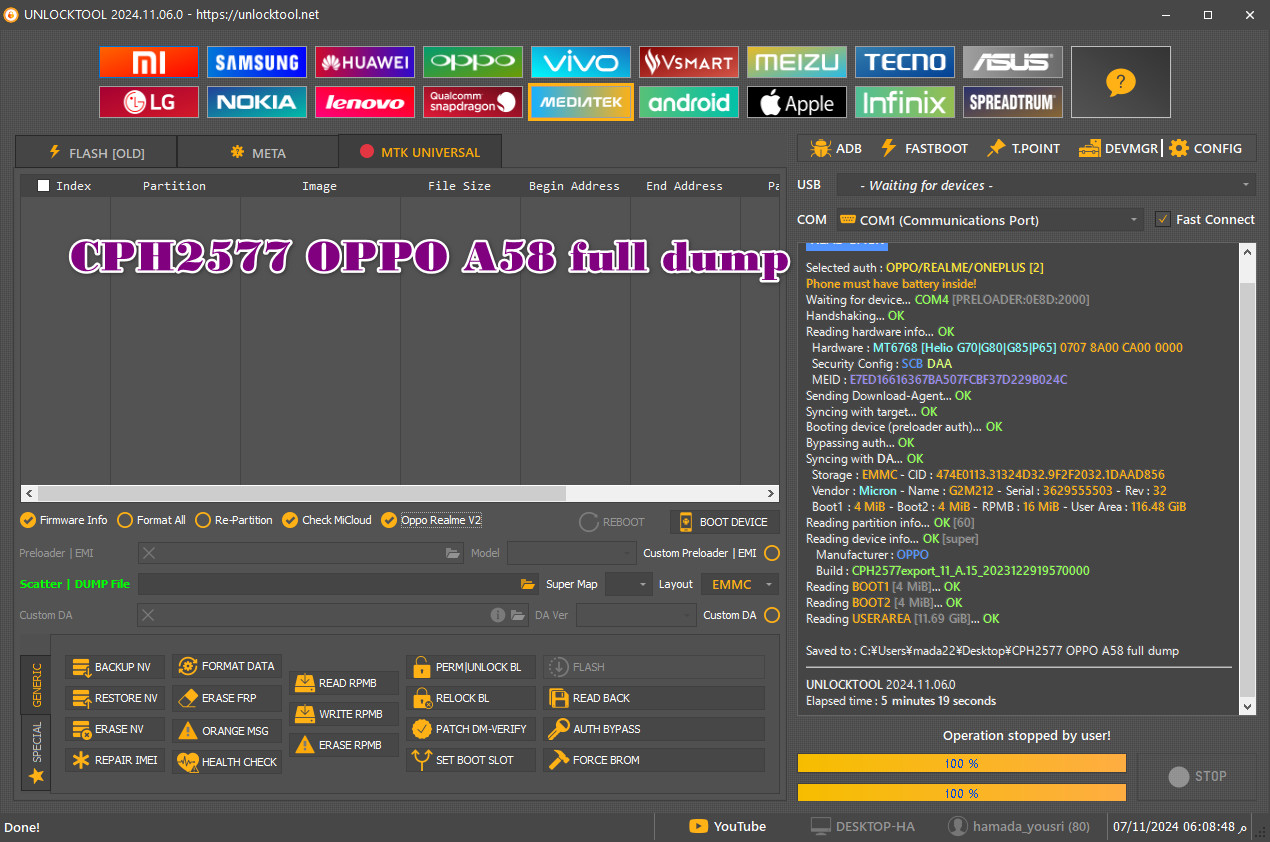Click the AUTH BYPASS button
Screen dimensions: 1270x842
654,729
